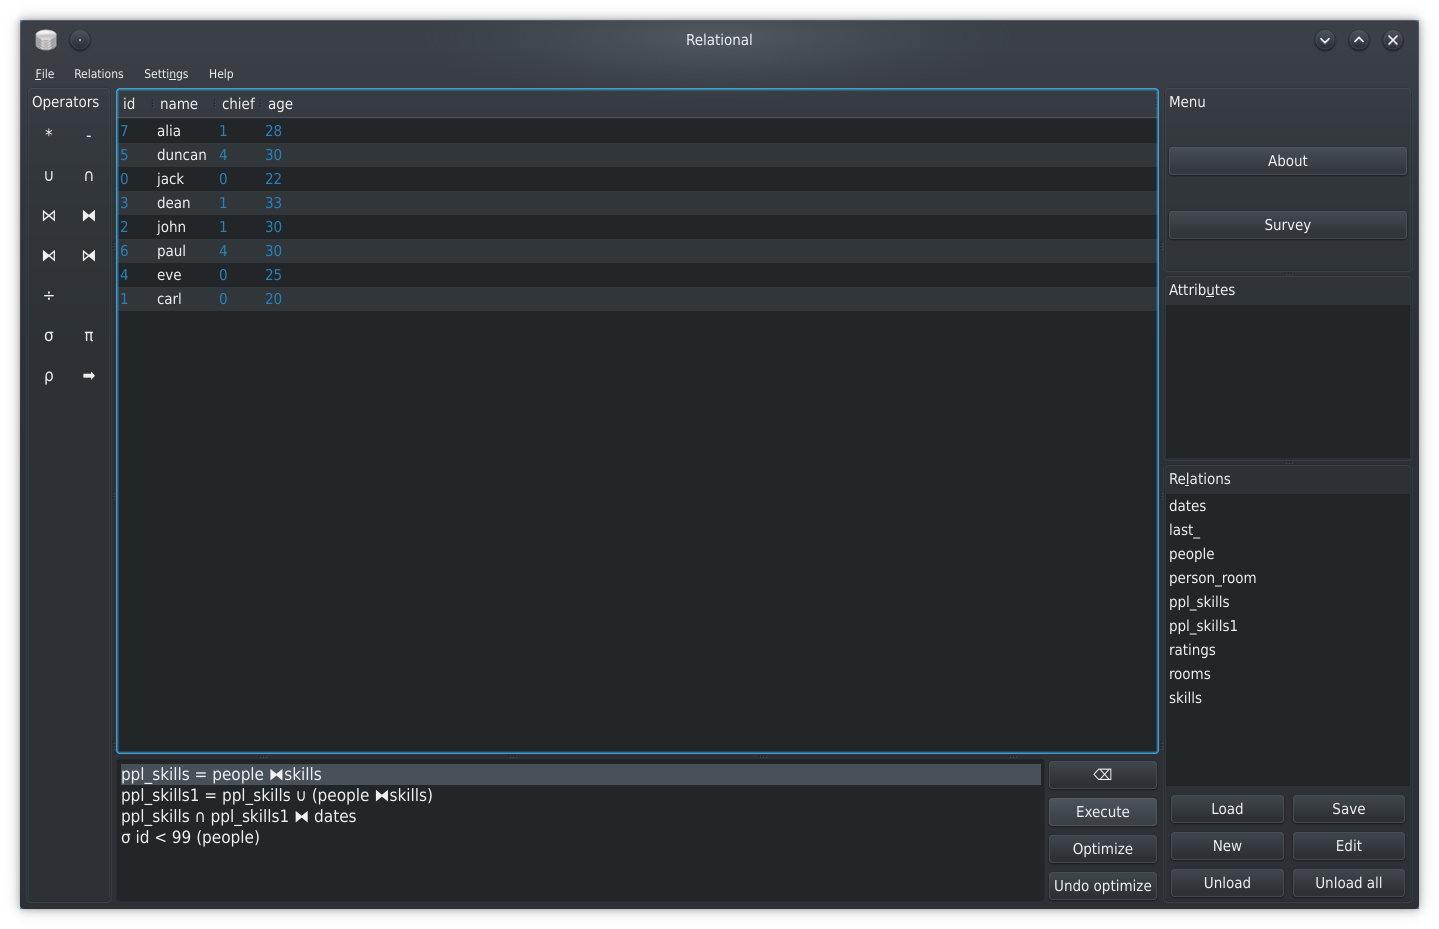This screenshot has width=1439, height=929.
Task: Insert the selection (σ) operator
Action: [49, 336]
